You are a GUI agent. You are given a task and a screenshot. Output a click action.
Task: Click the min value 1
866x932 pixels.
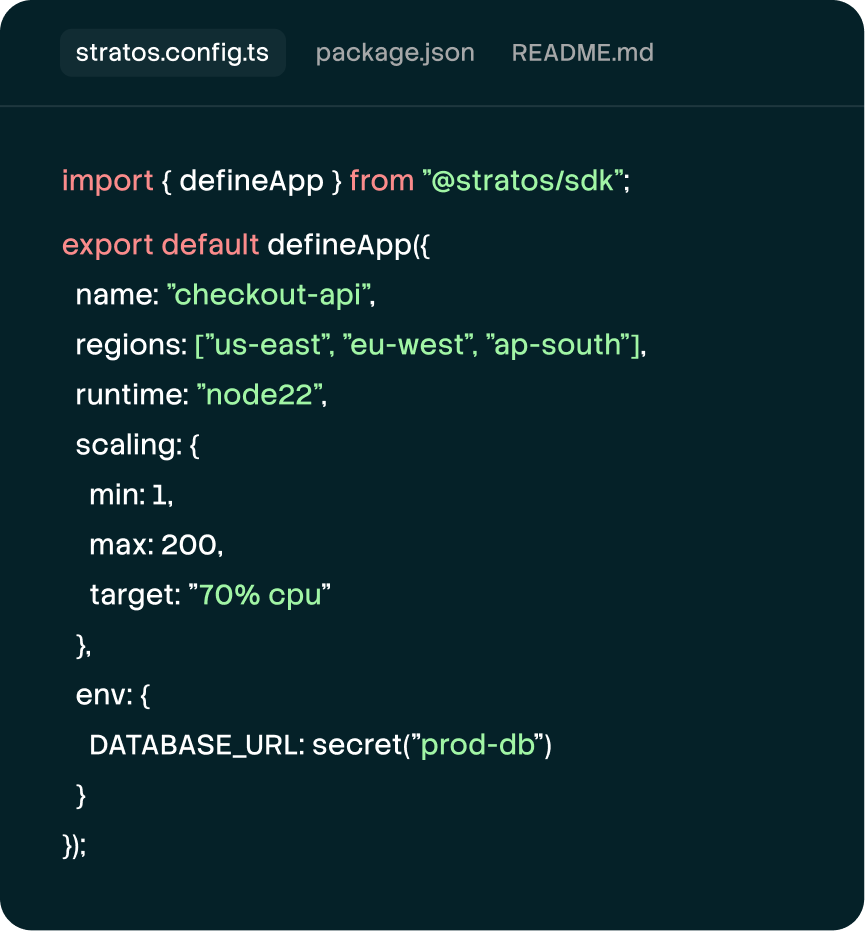coord(159,495)
